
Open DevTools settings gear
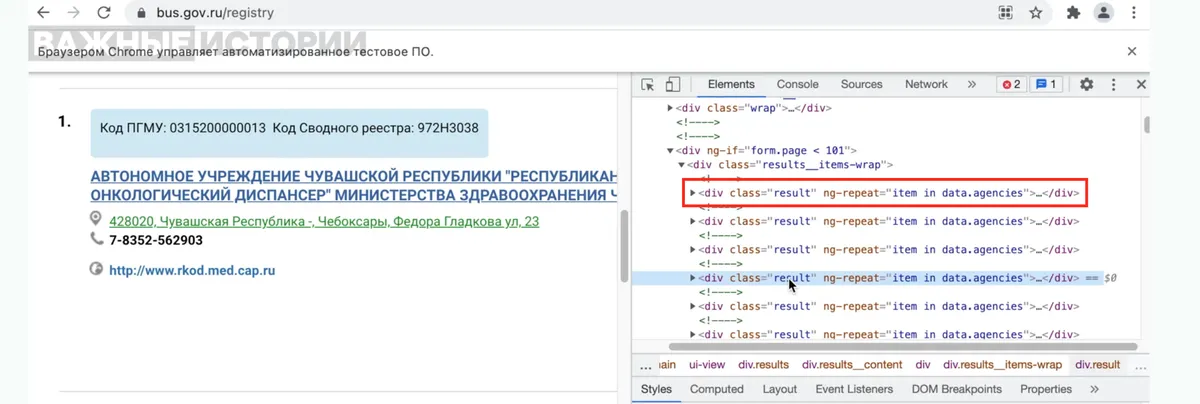click(1087, 85)
